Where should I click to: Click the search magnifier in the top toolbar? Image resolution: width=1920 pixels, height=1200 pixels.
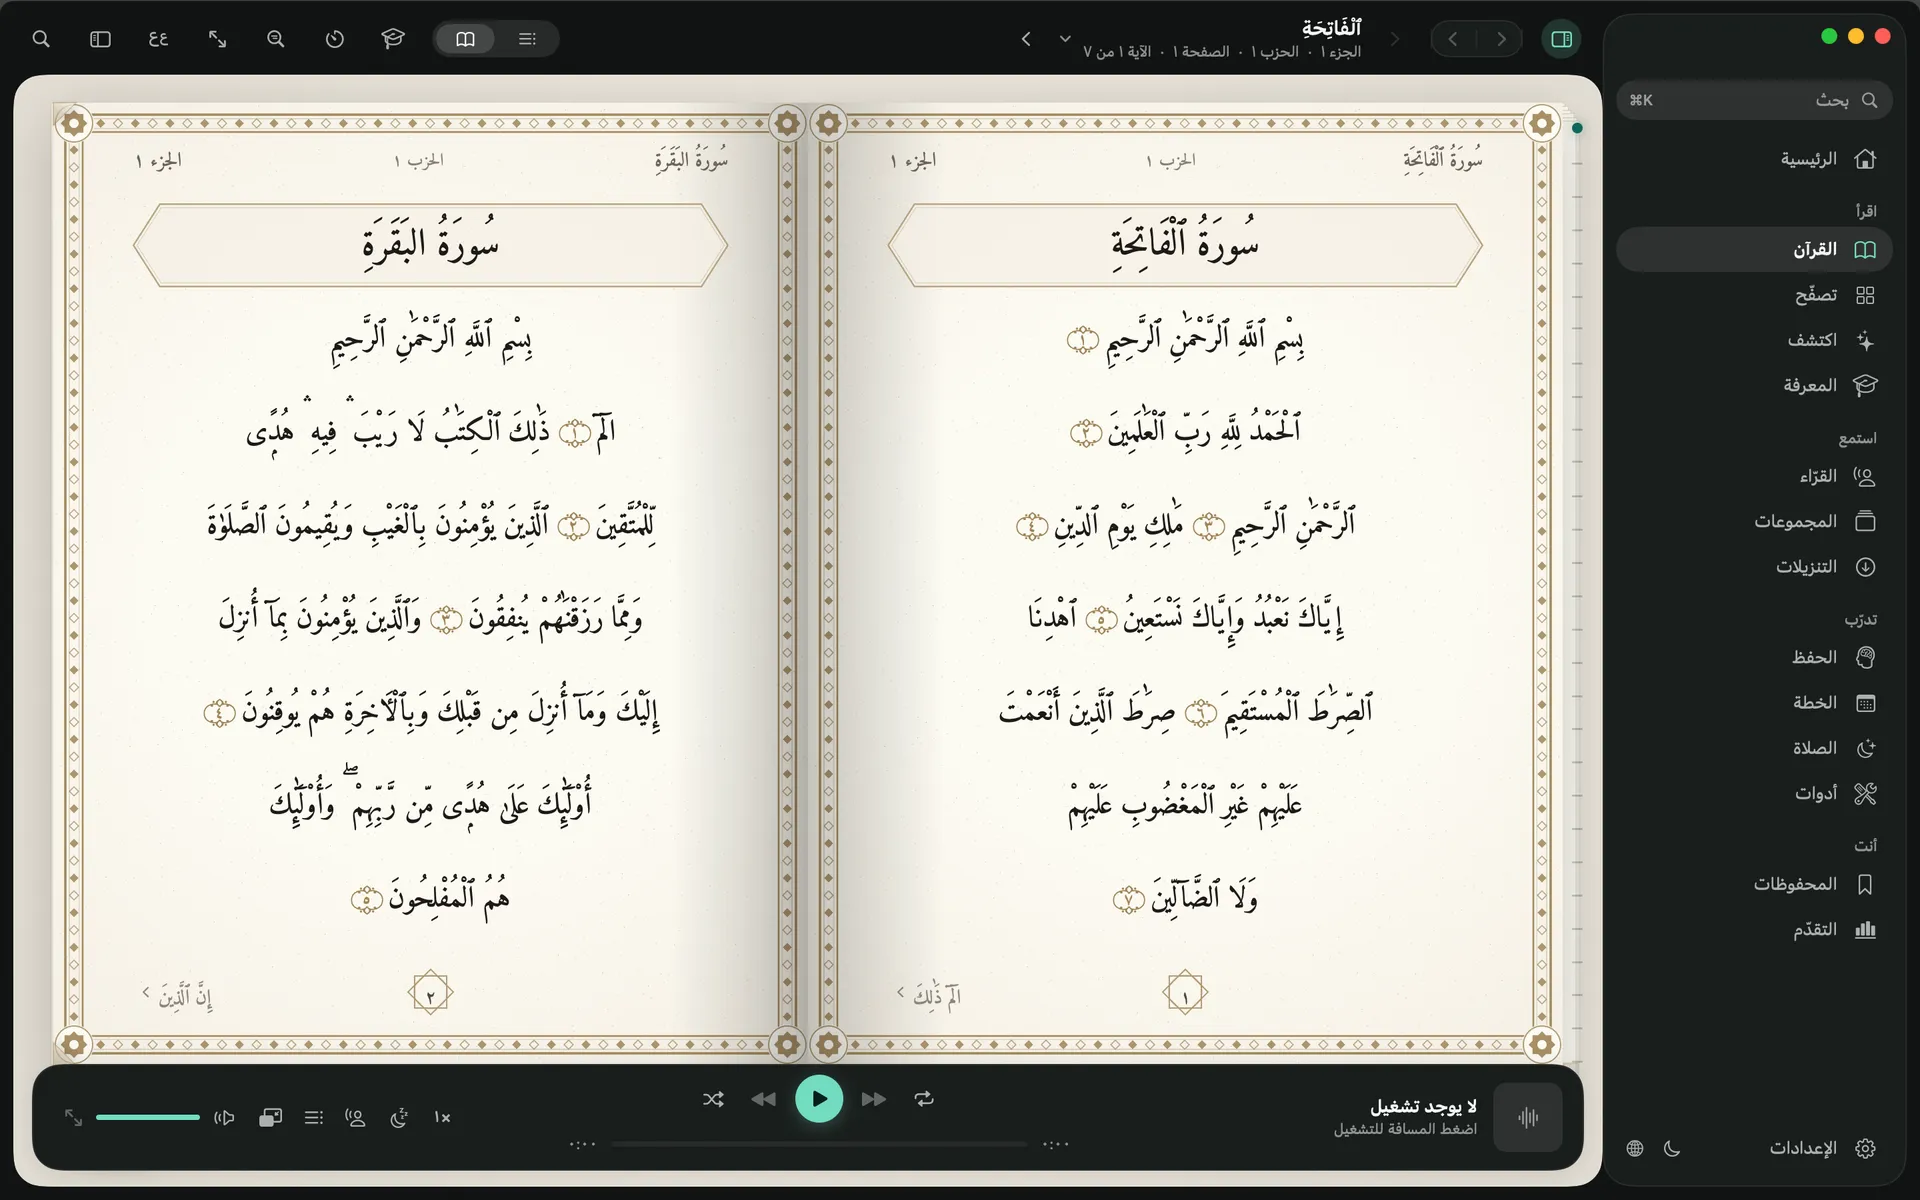click(x=41, y=39)
